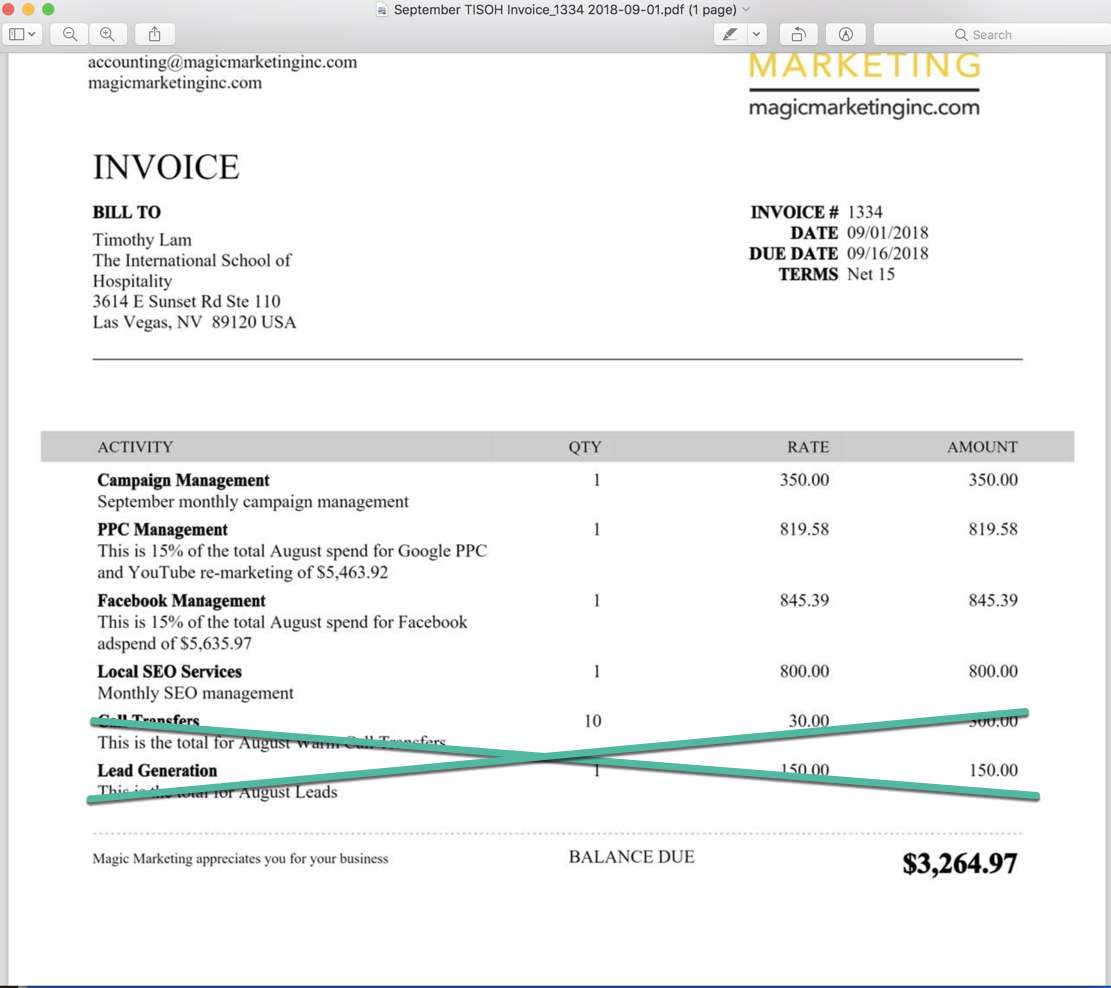Click the ACTIVITY column header
Screen dimensions: 1111x988
[135, 447]
